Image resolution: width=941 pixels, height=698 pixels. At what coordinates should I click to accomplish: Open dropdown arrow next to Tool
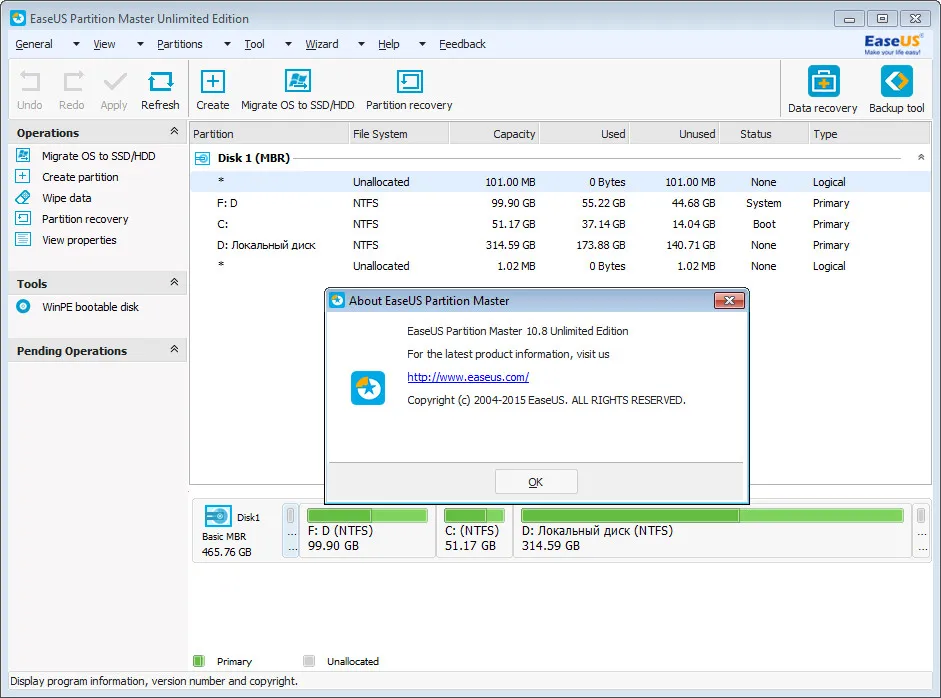288,44
